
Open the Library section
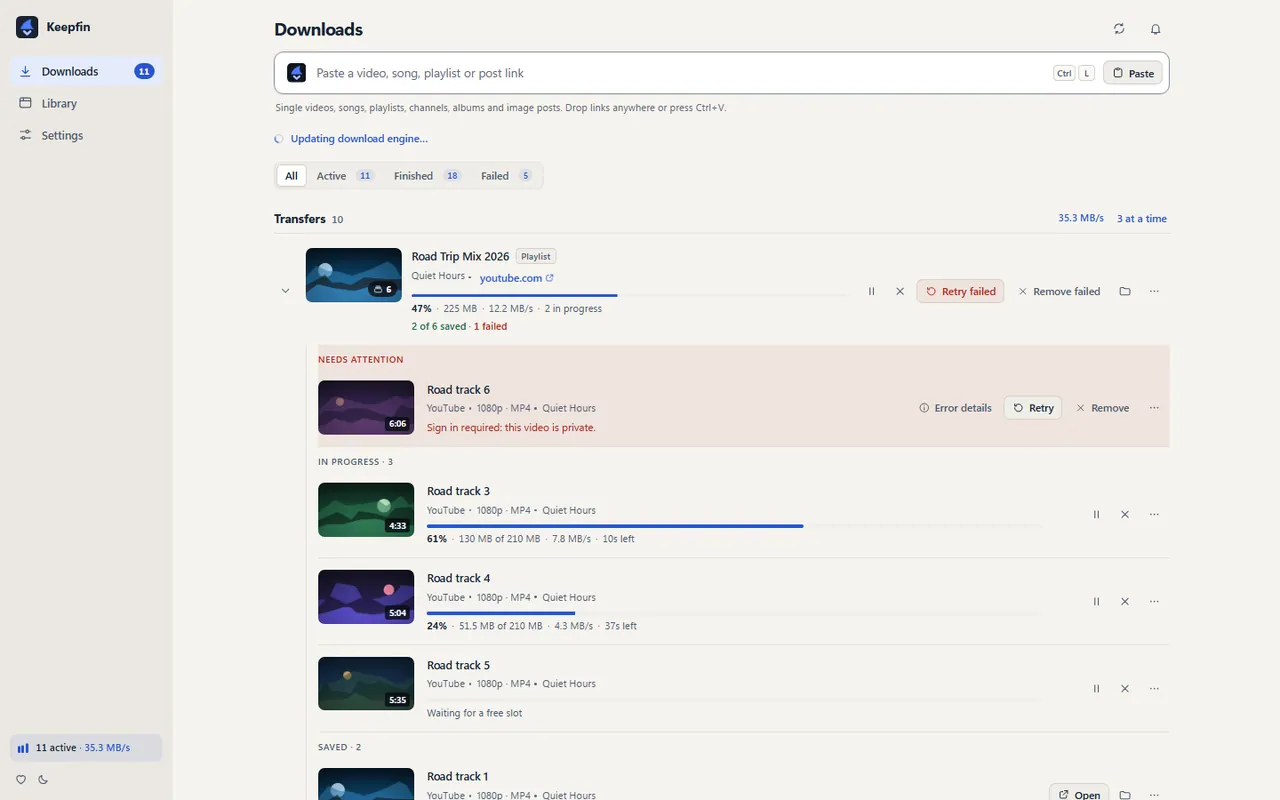pyautogui.click(x=86, y=103)
